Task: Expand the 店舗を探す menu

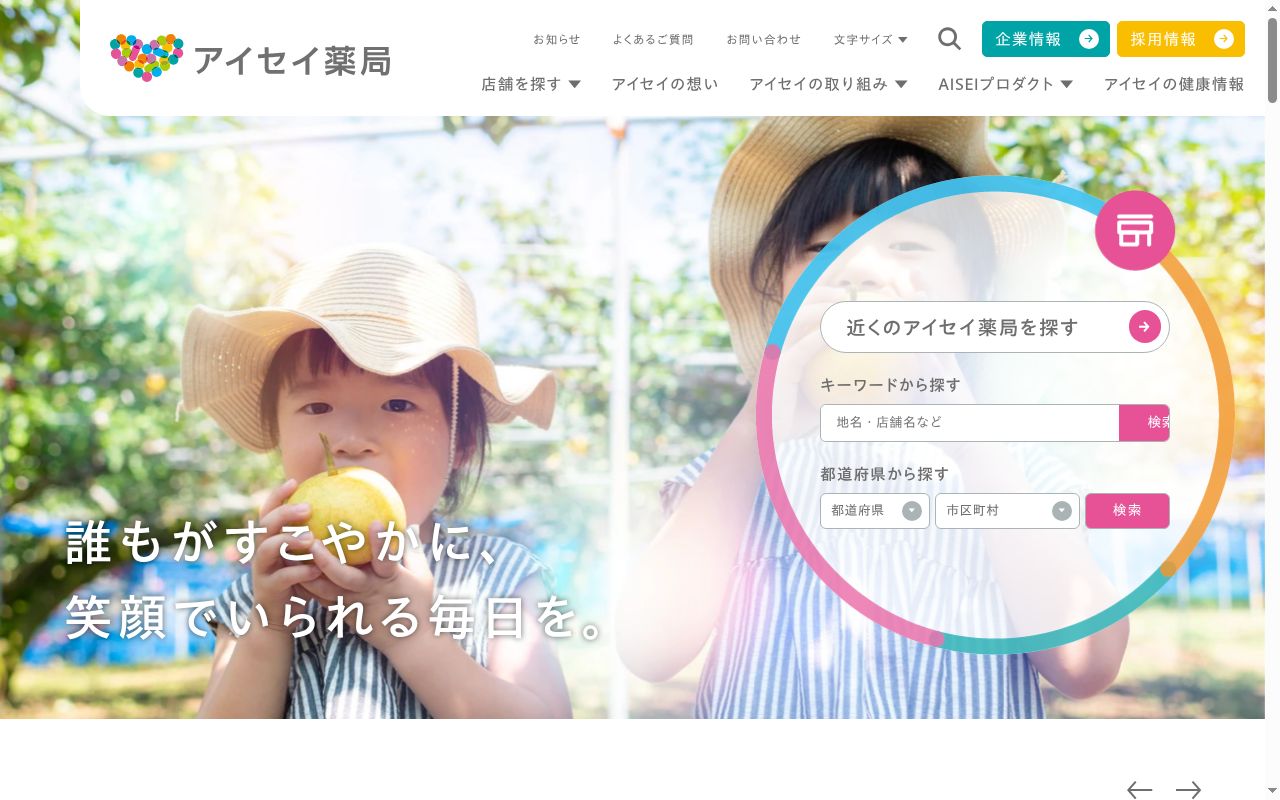Action: pyautogui.click(x=531, y=84)
